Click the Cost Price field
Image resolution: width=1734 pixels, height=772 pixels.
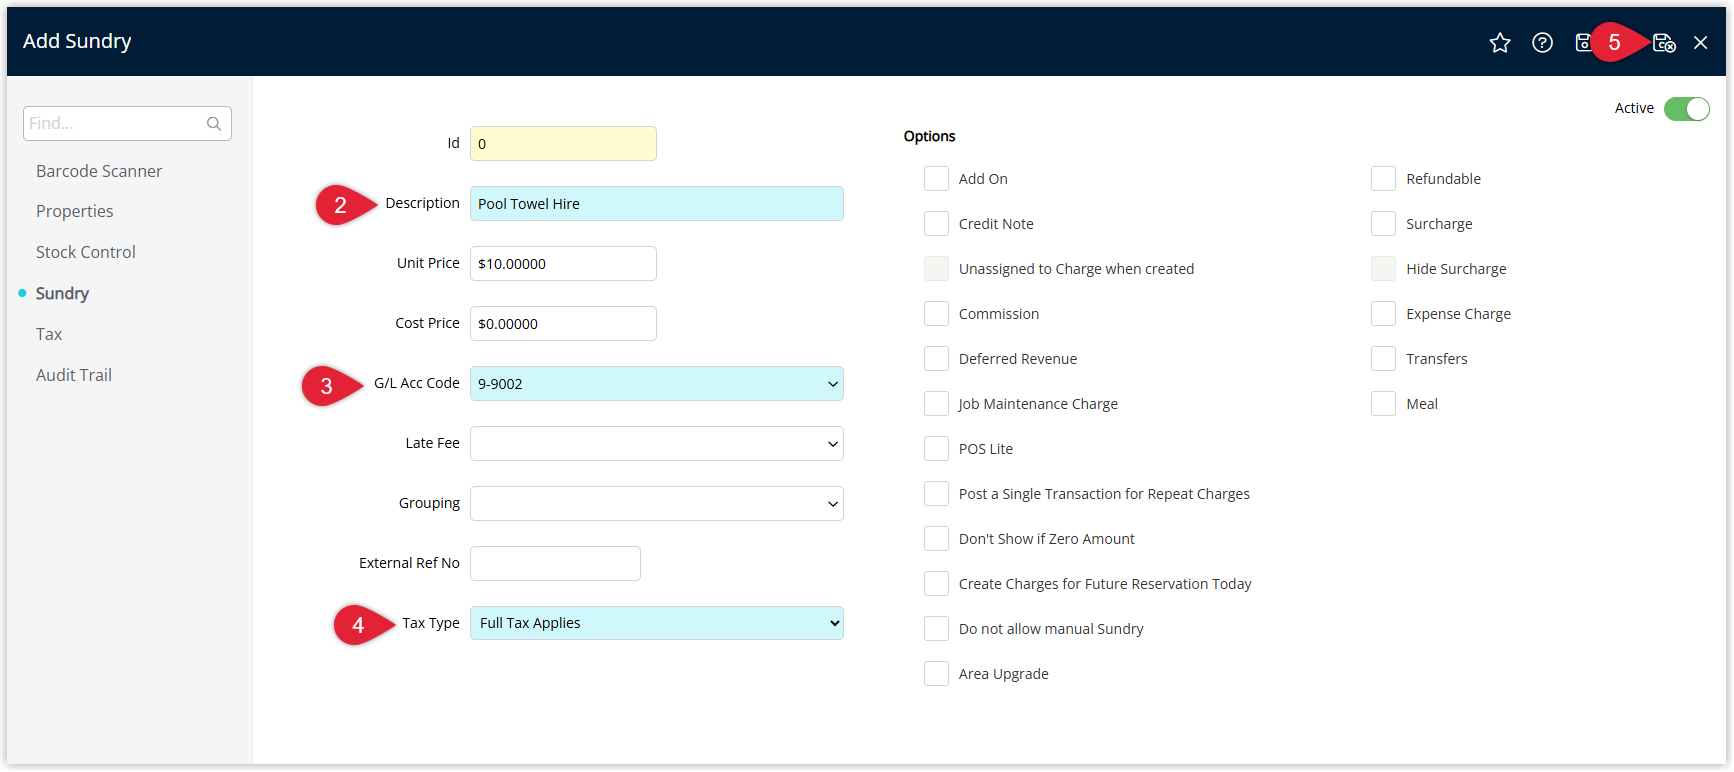click(x=563, y=324)
